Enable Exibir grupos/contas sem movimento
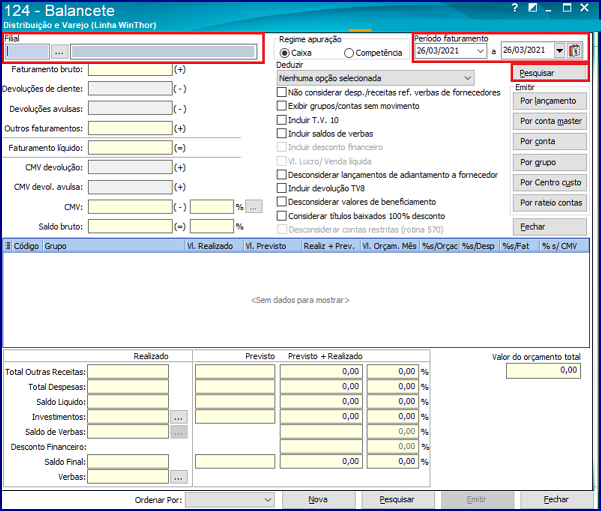Image resolution: width=601 pixels, height=511 pixels. pos(281,105)
